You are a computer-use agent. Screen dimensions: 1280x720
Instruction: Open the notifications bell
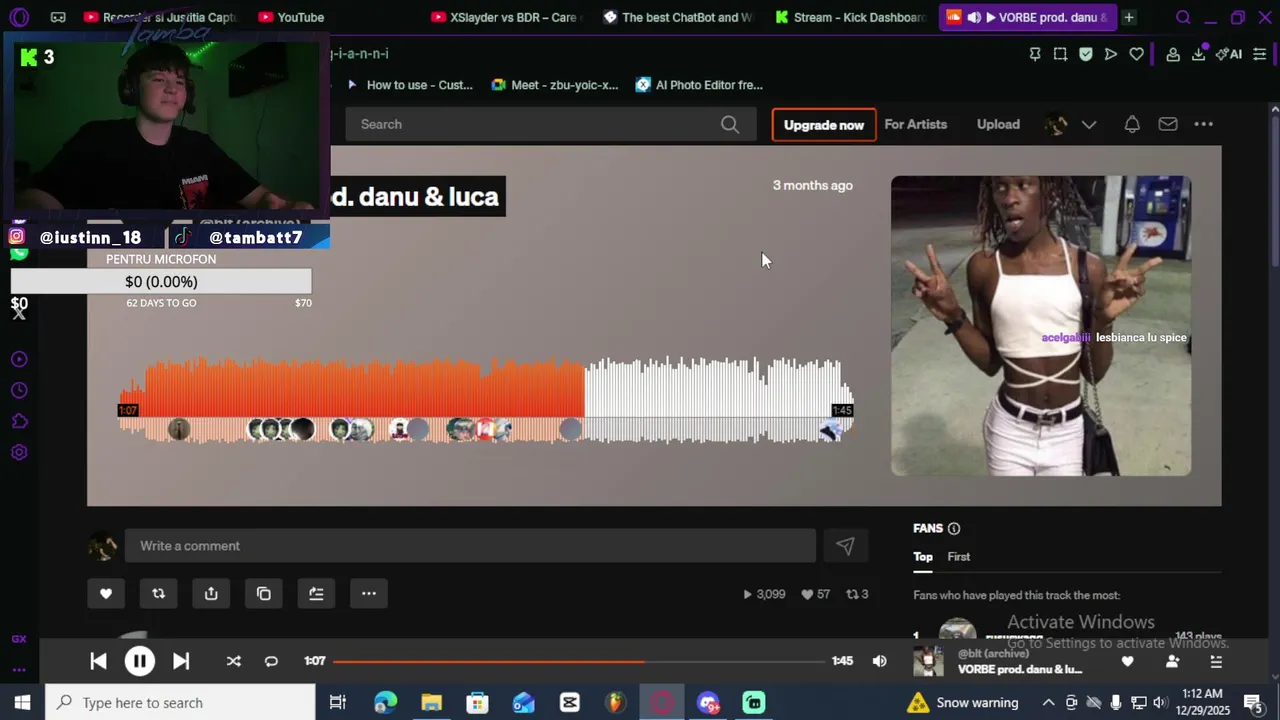(x=1132, y=124)
